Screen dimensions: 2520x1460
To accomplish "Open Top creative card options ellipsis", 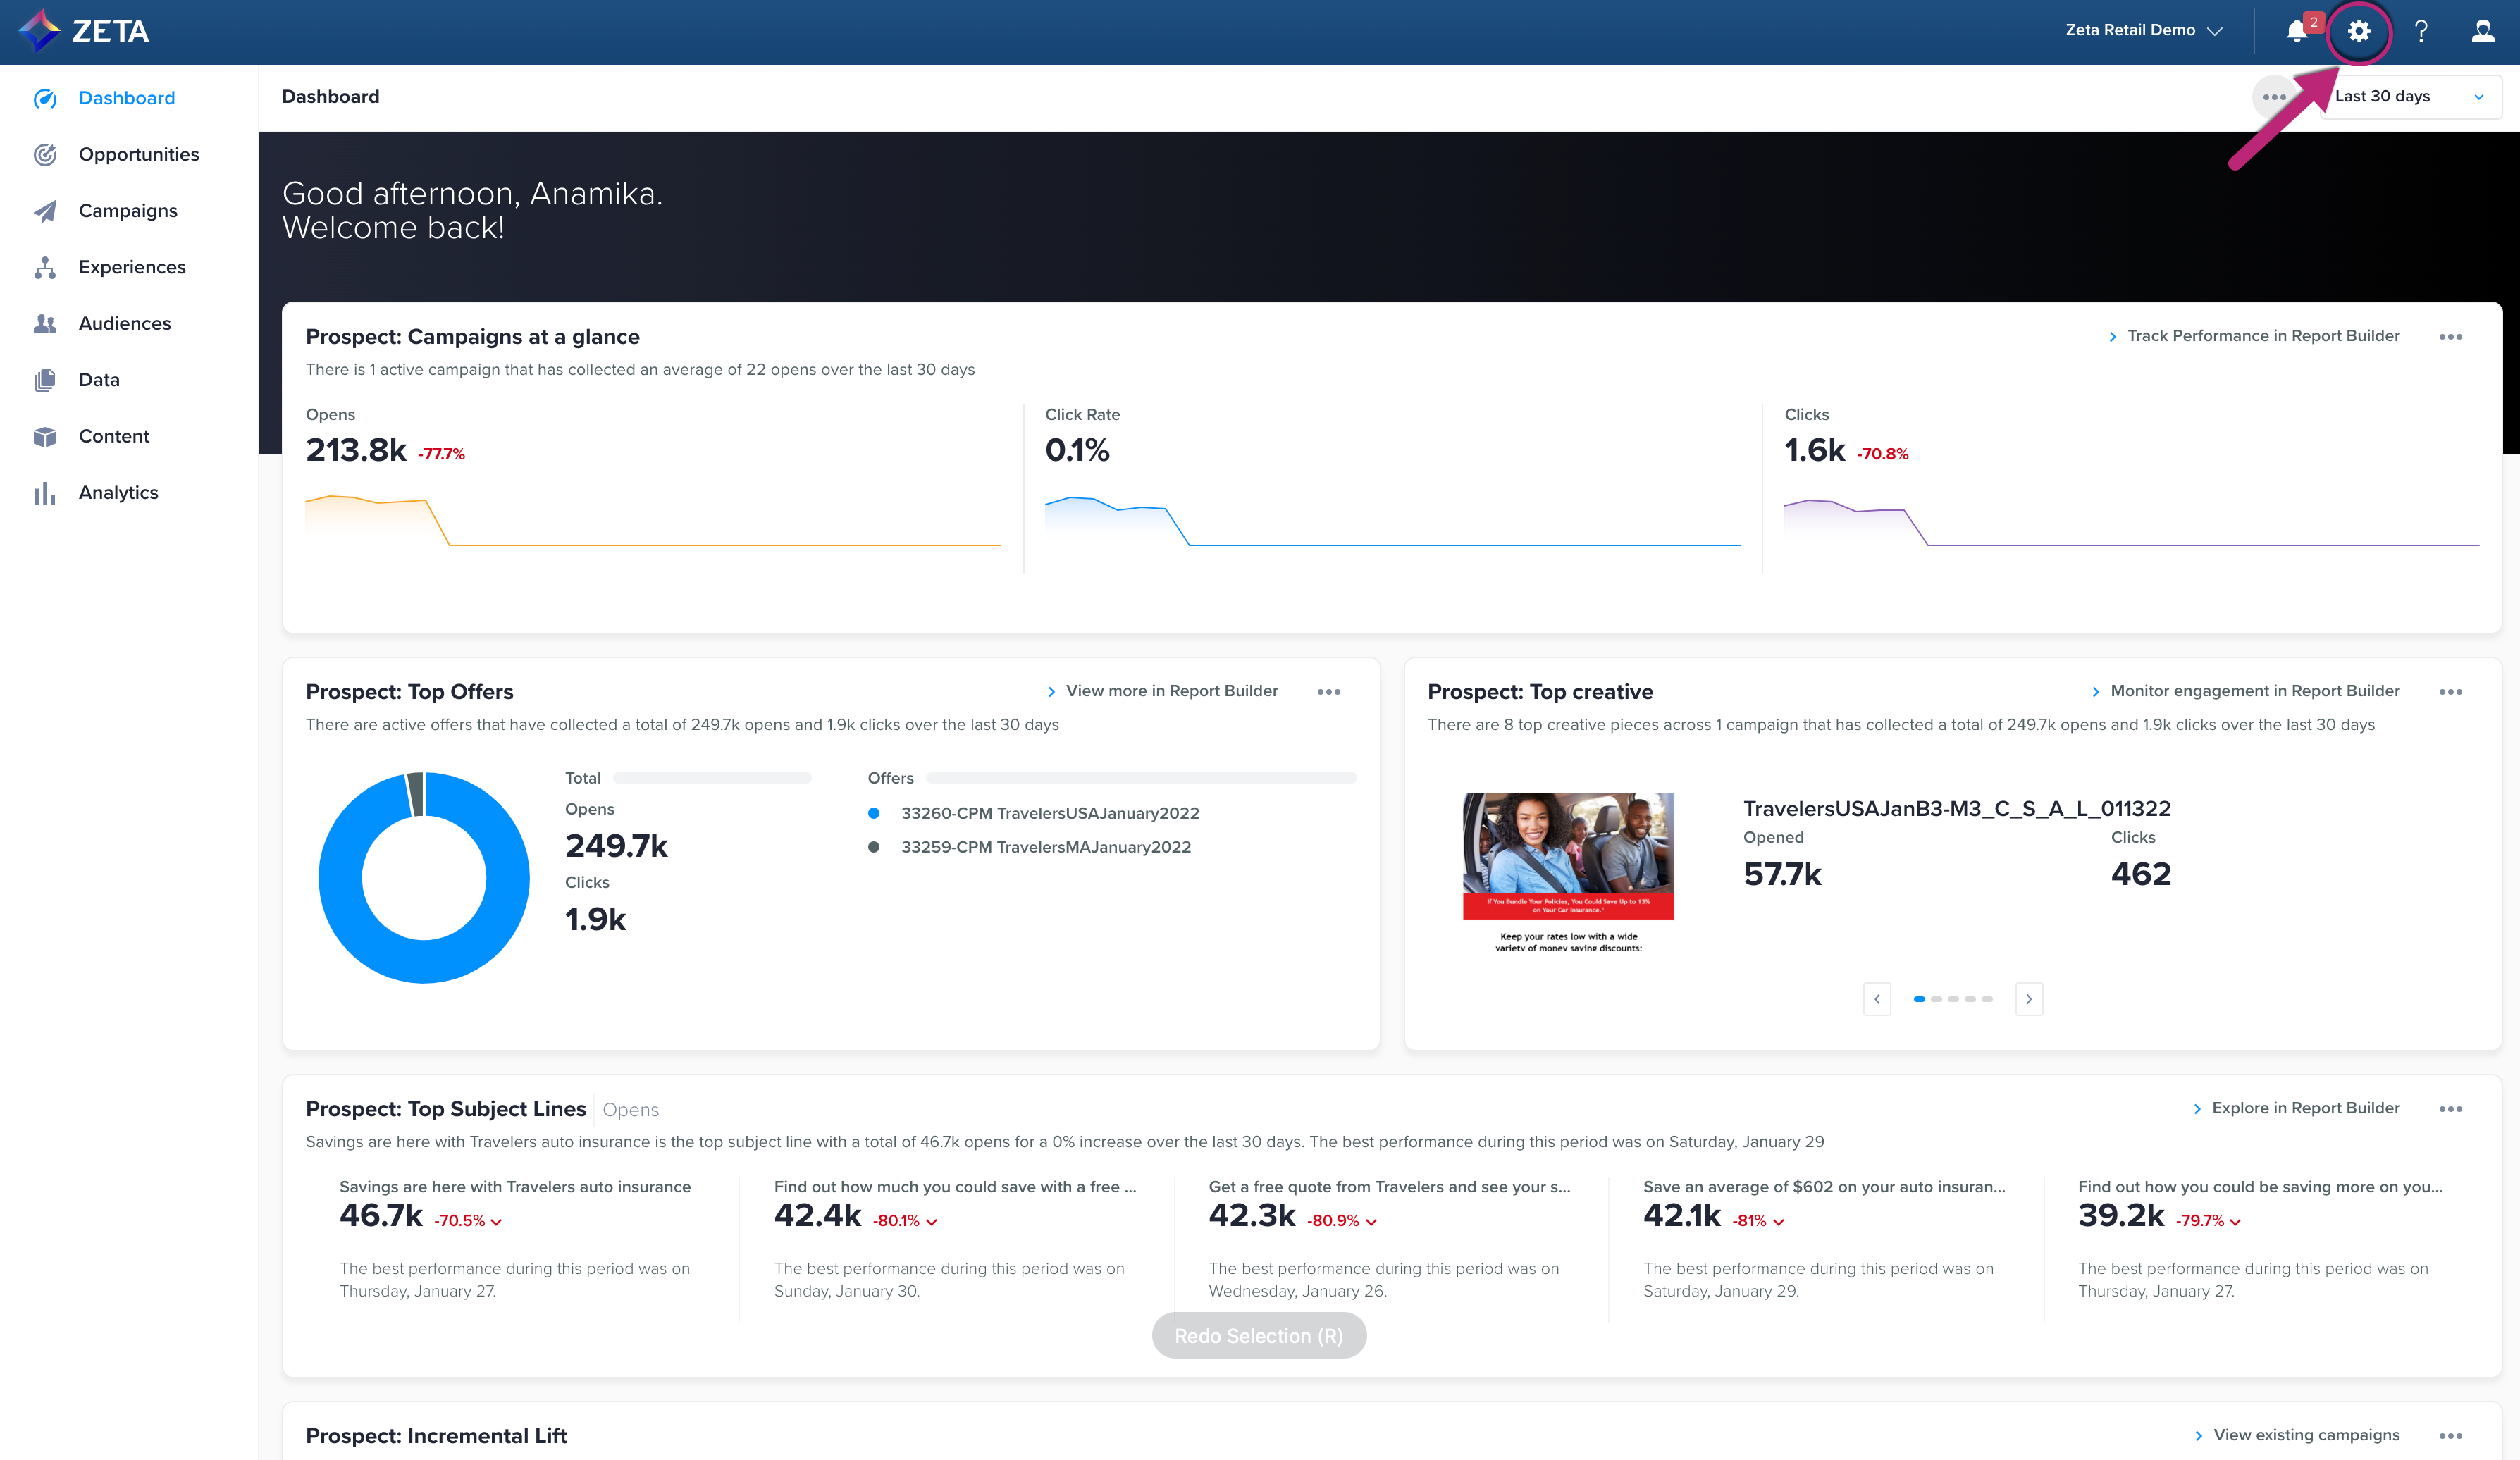I will pos(2450,692).
